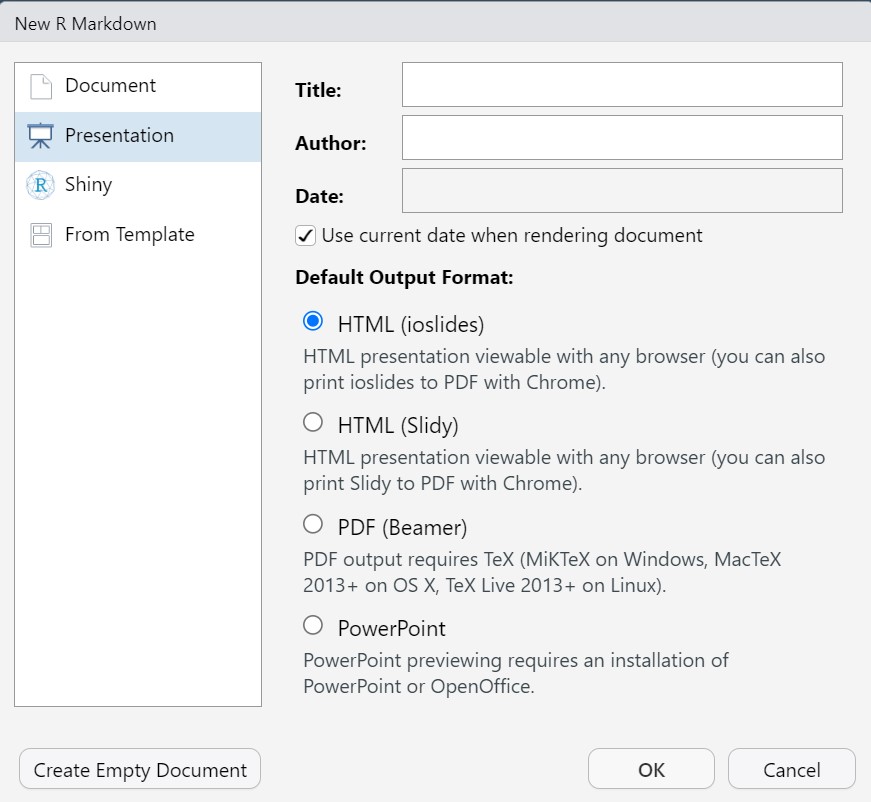
Task: Select the HTML (ioslides) radio button
Action: click(313, 321)
